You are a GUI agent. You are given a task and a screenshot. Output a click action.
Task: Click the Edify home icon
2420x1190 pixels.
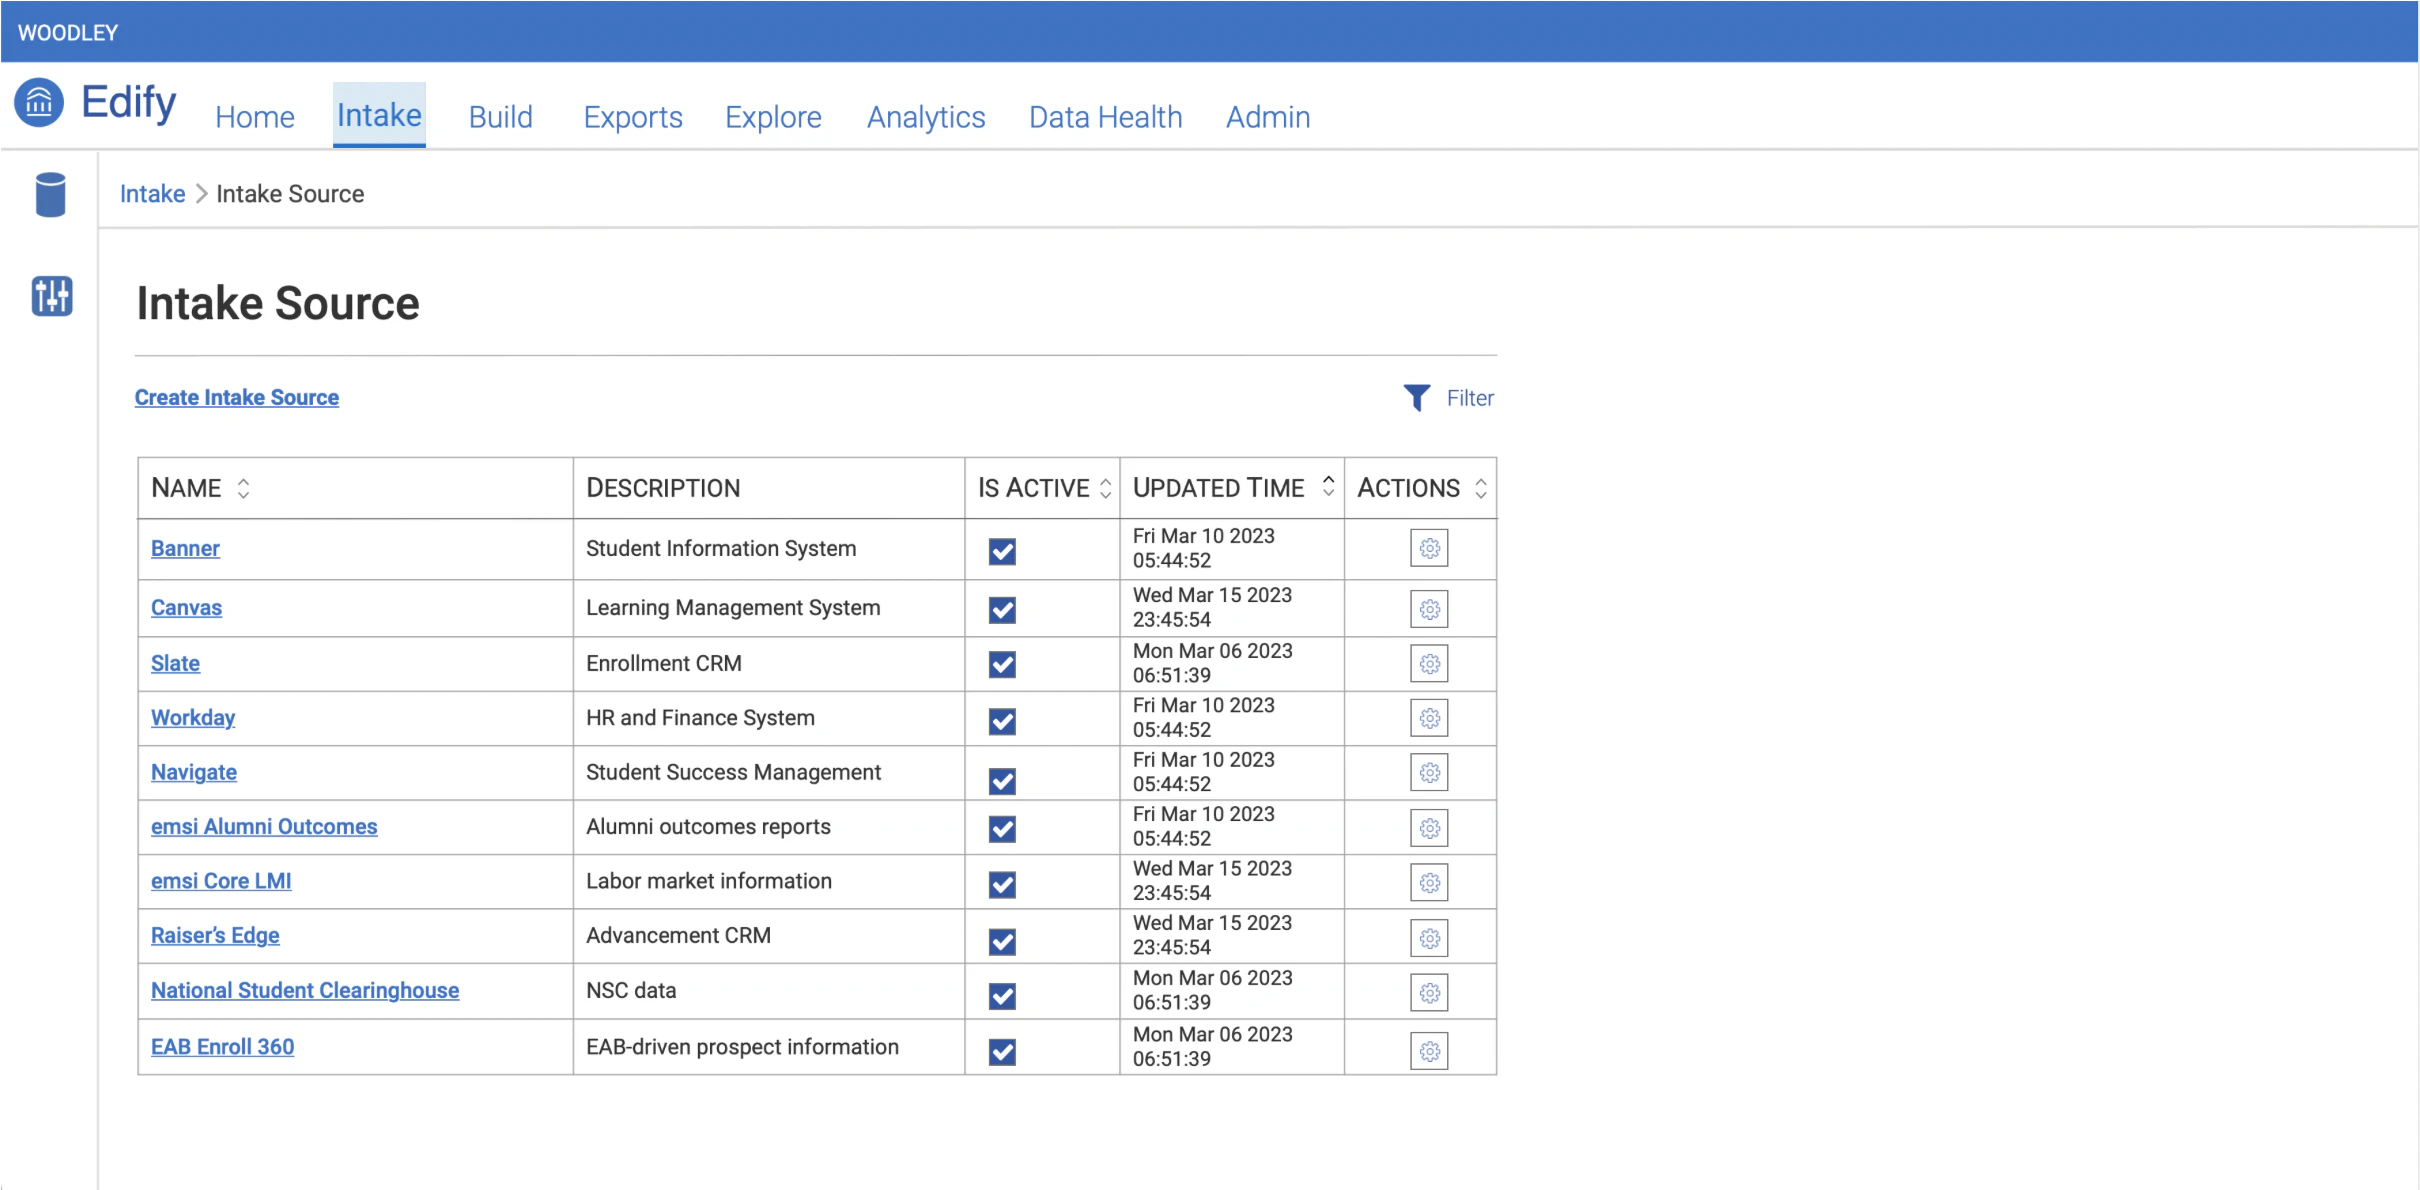coord(37,103)
